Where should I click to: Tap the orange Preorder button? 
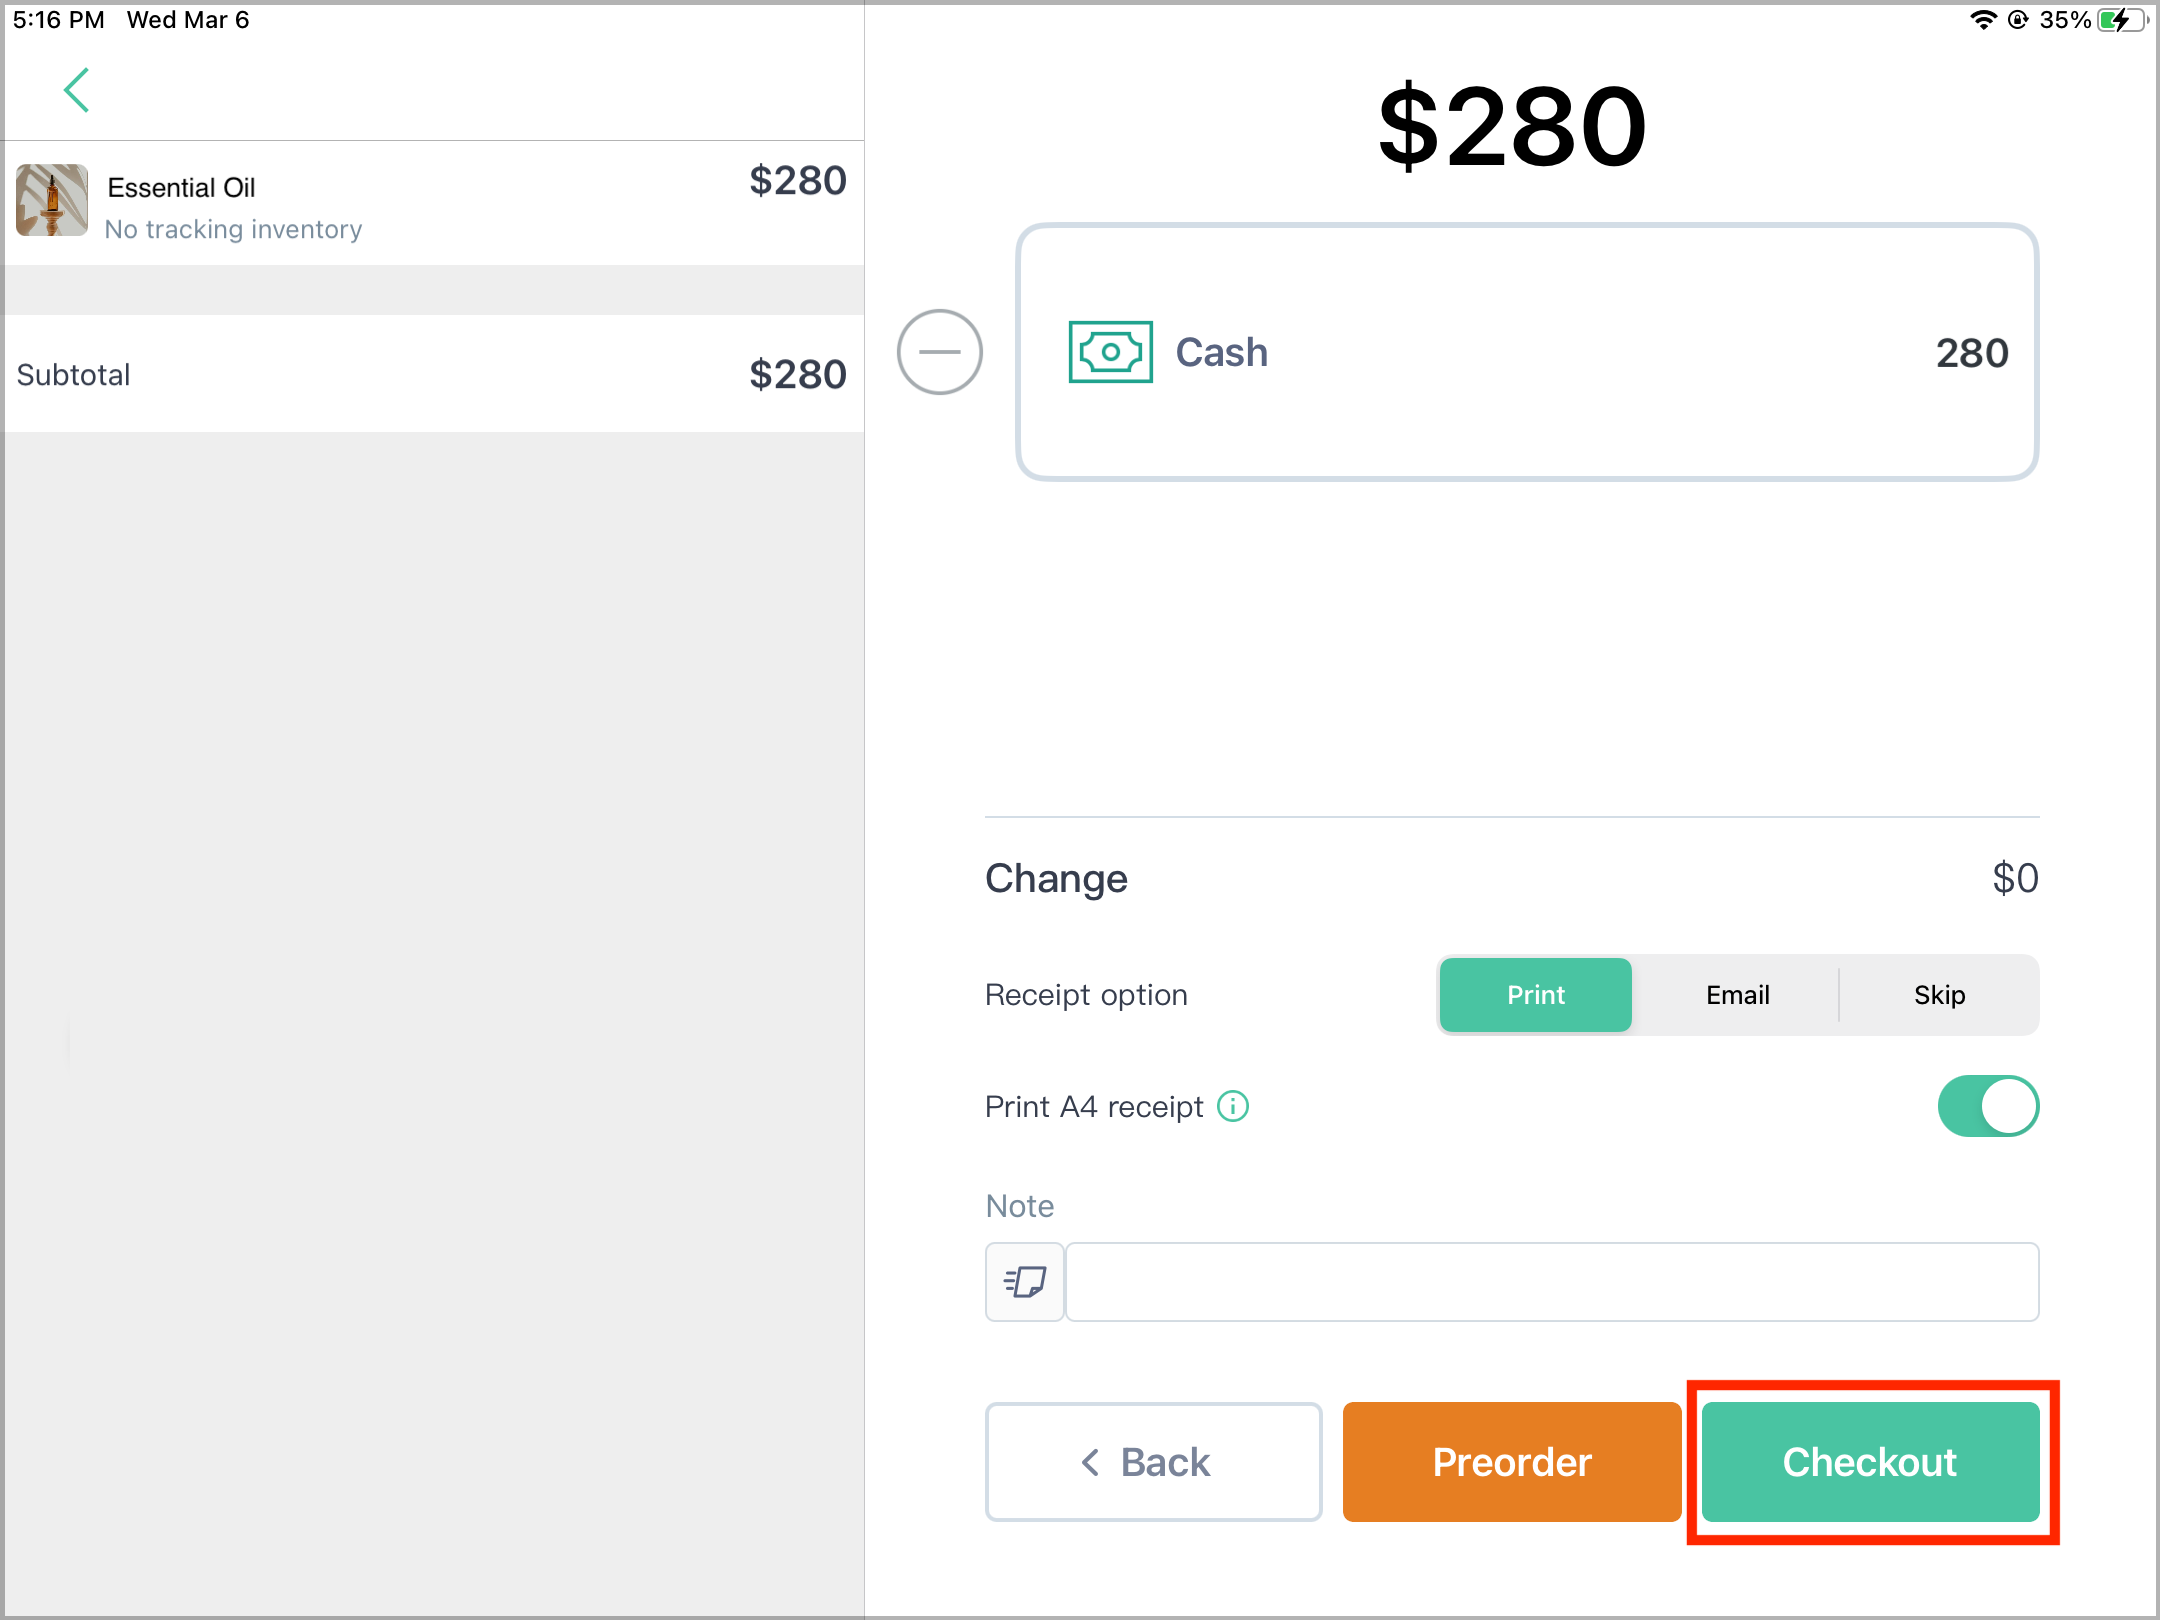point(1511,1462)
